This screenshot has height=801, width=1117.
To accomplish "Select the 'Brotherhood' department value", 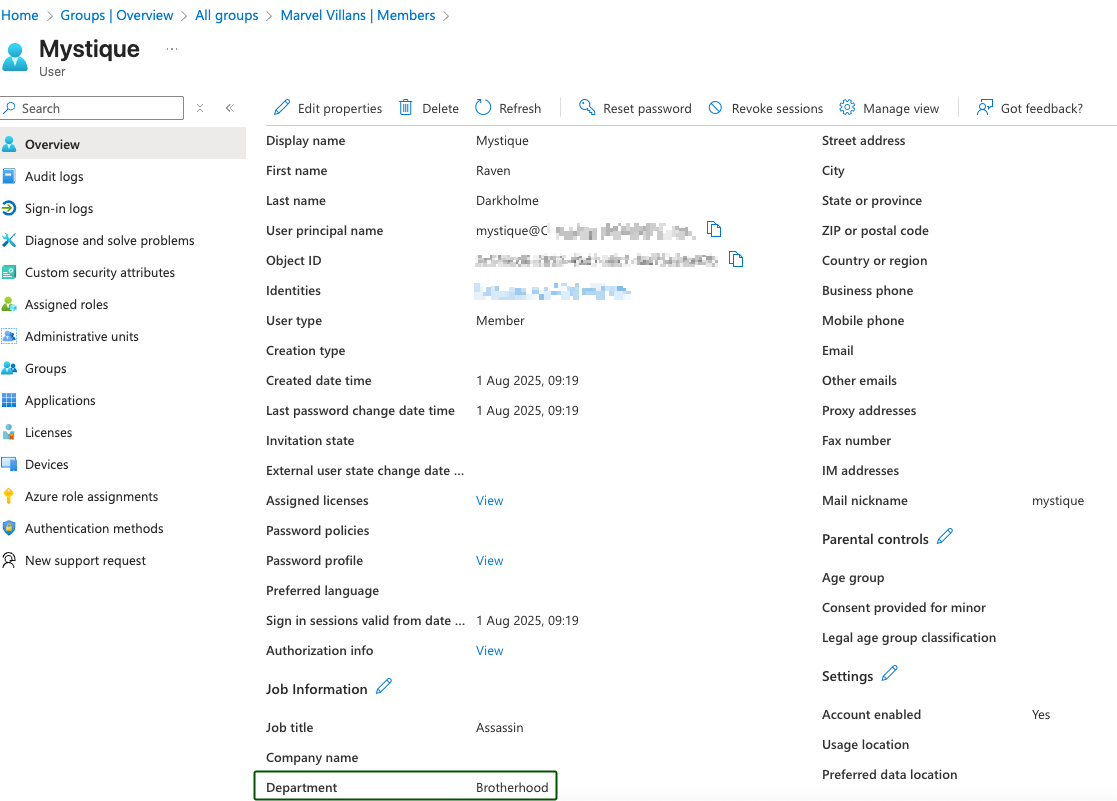I will pos(512,787).
